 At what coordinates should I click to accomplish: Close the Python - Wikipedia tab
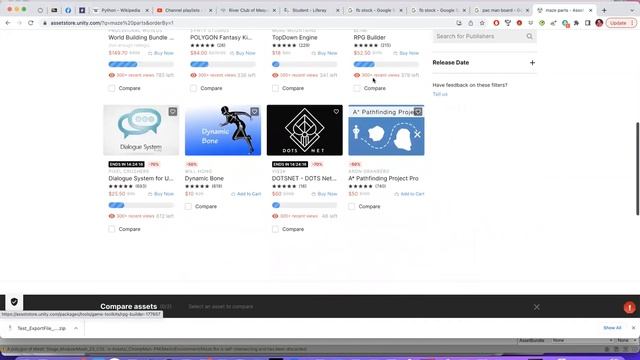tap(147, 10)
